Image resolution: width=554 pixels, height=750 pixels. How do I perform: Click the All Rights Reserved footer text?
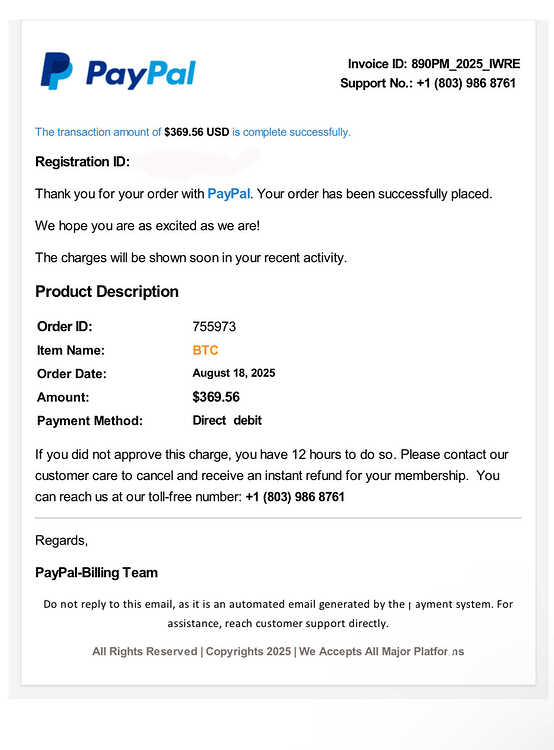click(144, 651)
